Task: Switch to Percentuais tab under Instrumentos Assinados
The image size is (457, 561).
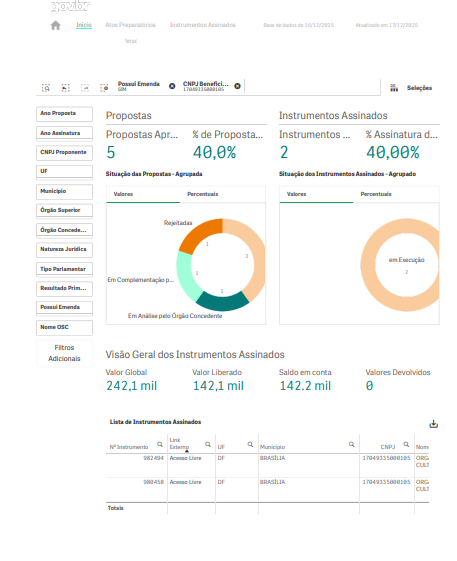Action: 376,194
